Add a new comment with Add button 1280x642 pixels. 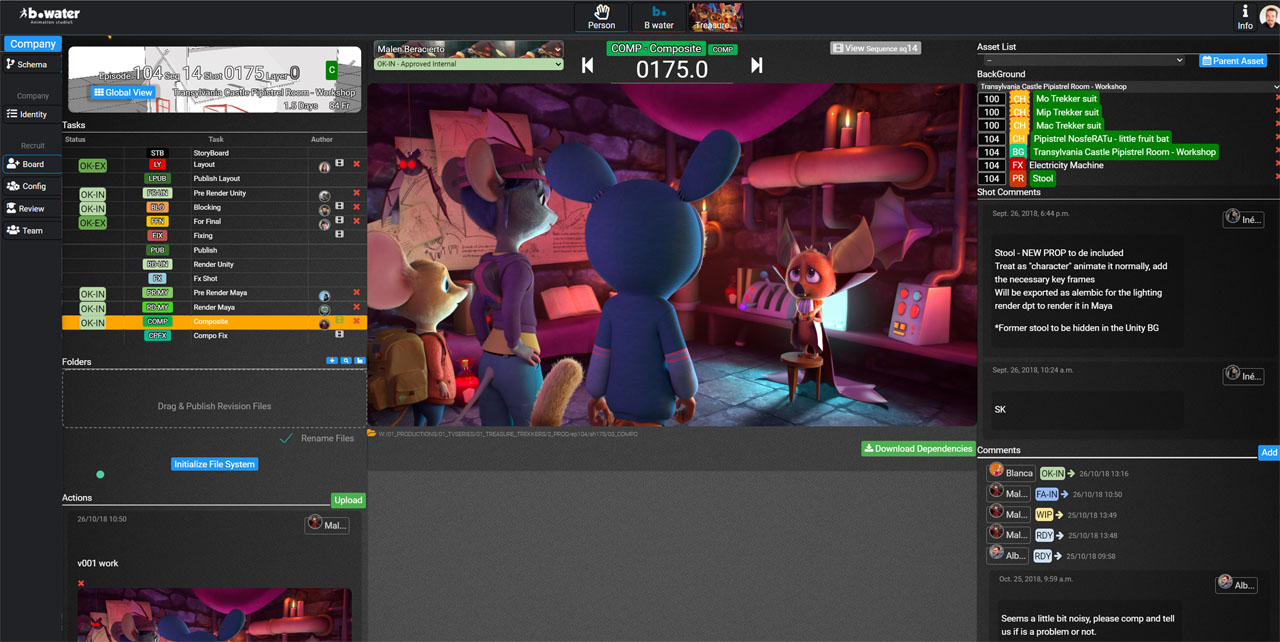point(1269,453)
